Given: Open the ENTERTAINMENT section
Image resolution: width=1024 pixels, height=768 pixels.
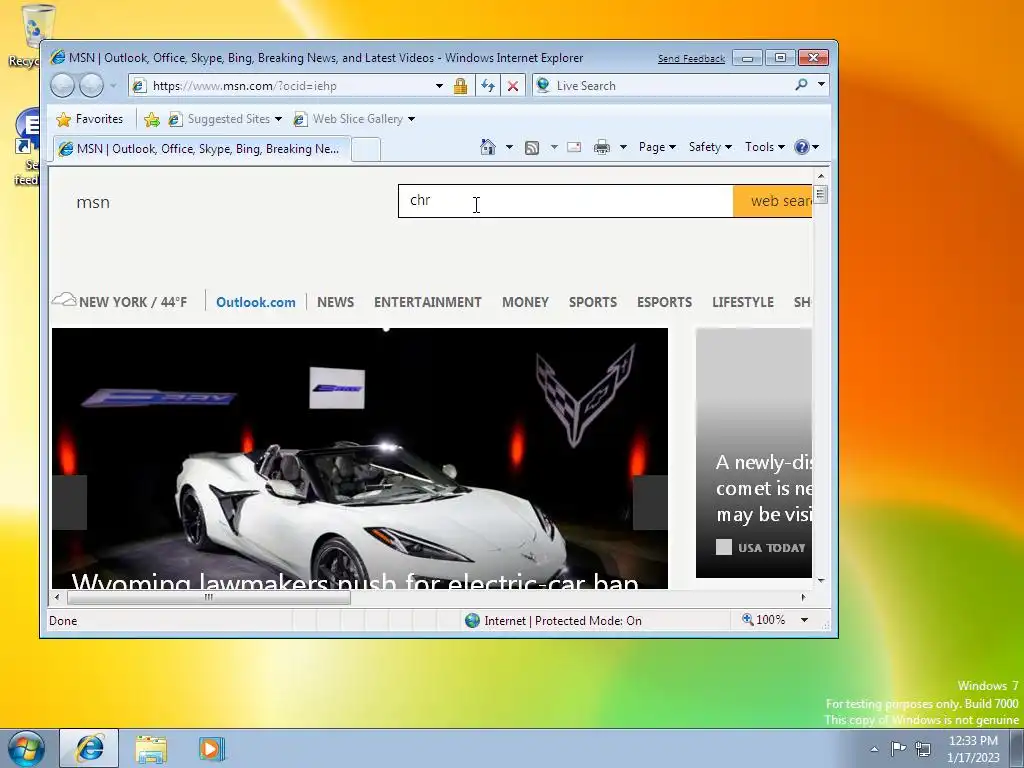Looking at the screenshot, I should click(428, 302).
